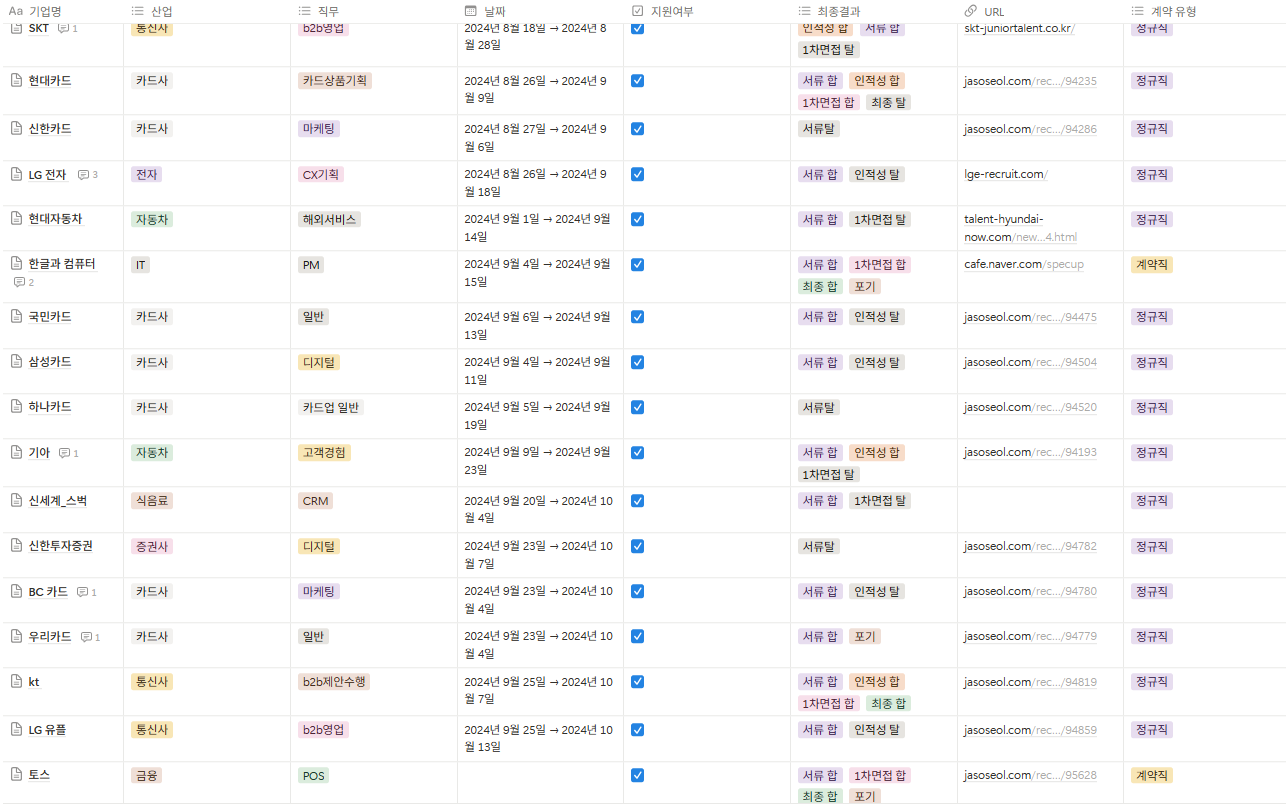The image size is (1286, 811).
Task: Click the 현대자동차 page icon
Action: pos(16,218)
